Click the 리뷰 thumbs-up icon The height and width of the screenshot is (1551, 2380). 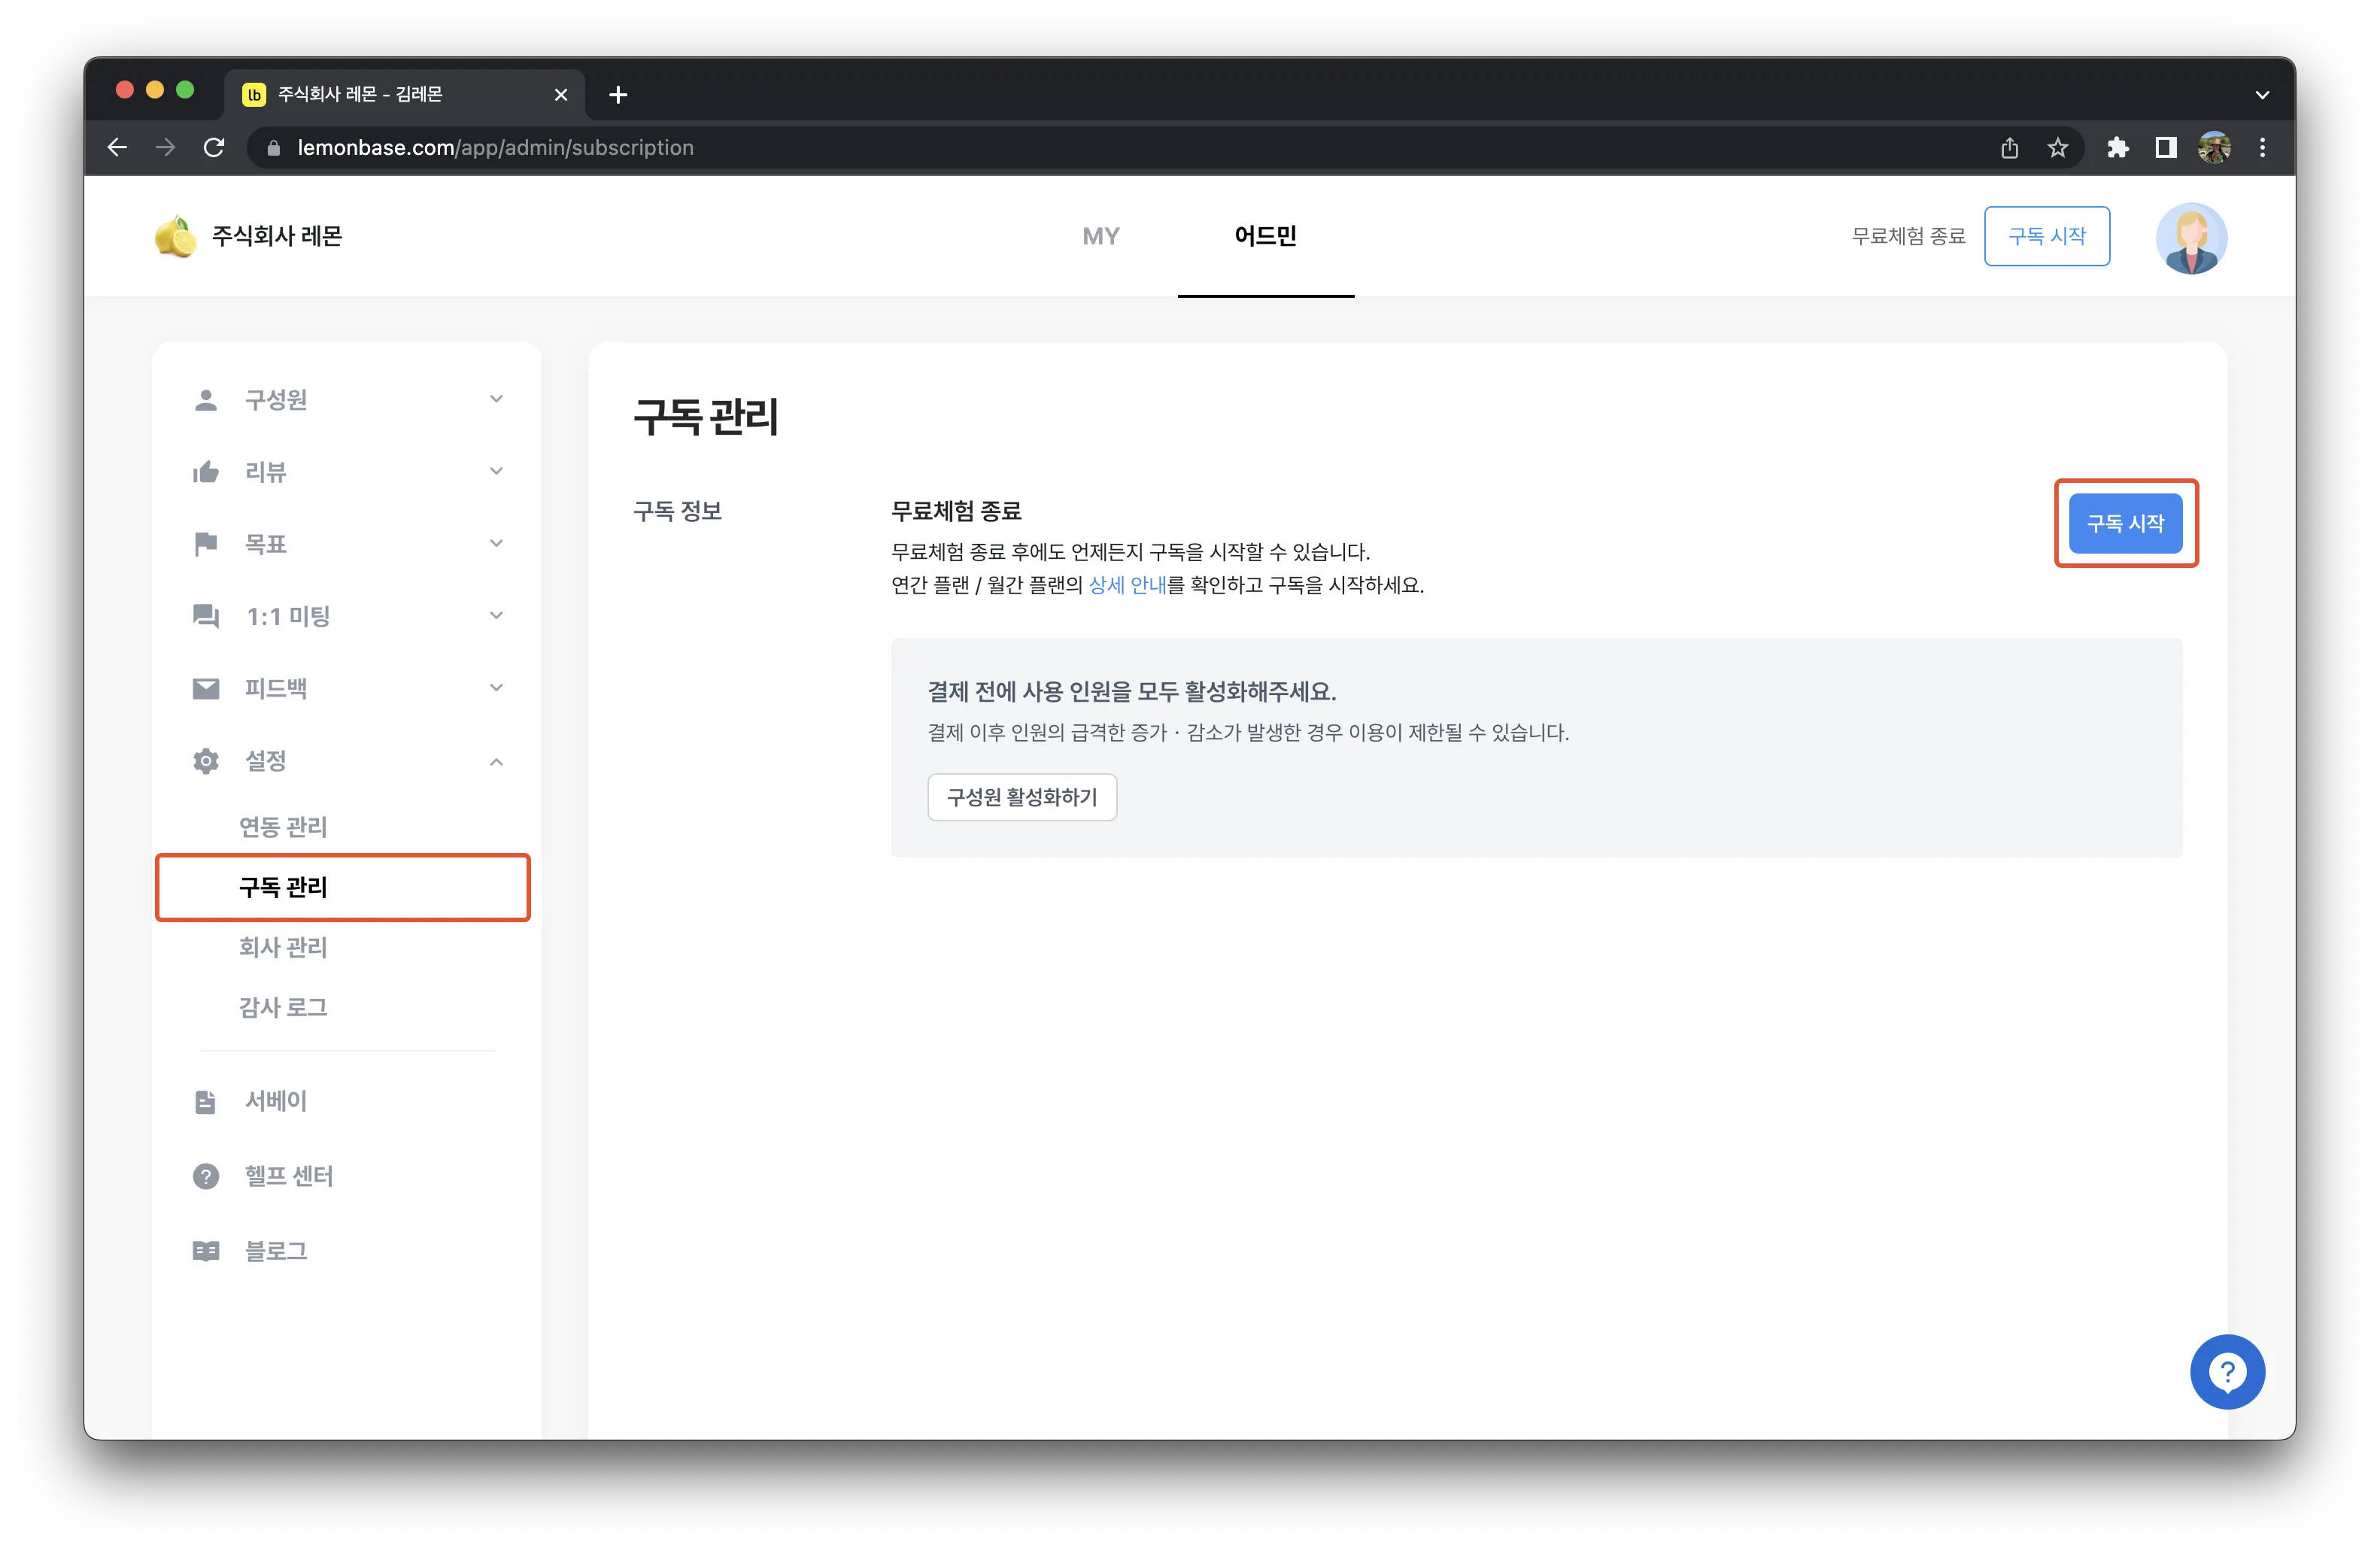(206, 472)
